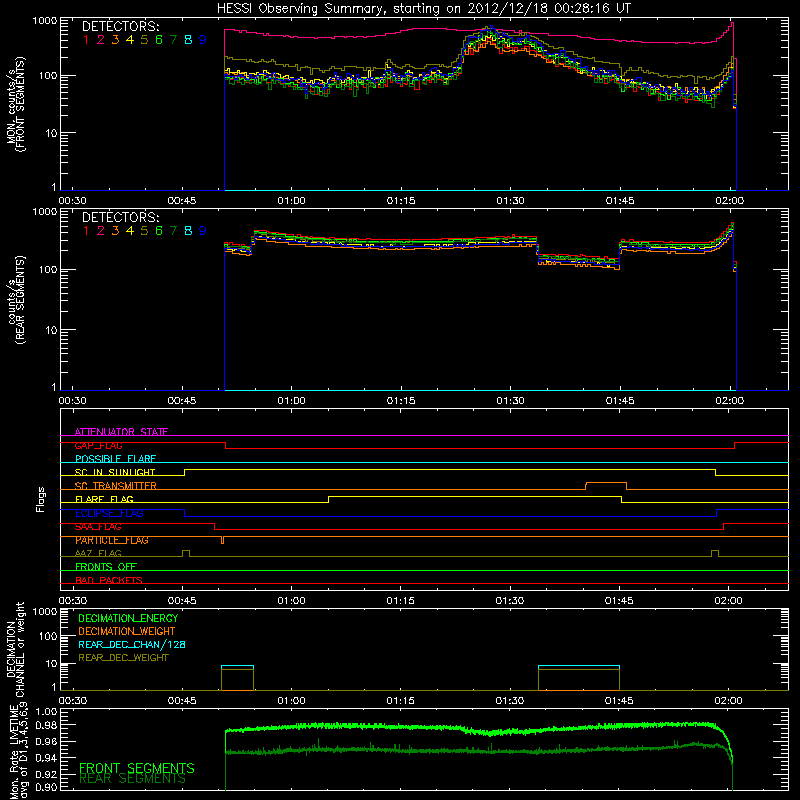Click the POSSIBLE_FLARE flag label

[115, 459]
